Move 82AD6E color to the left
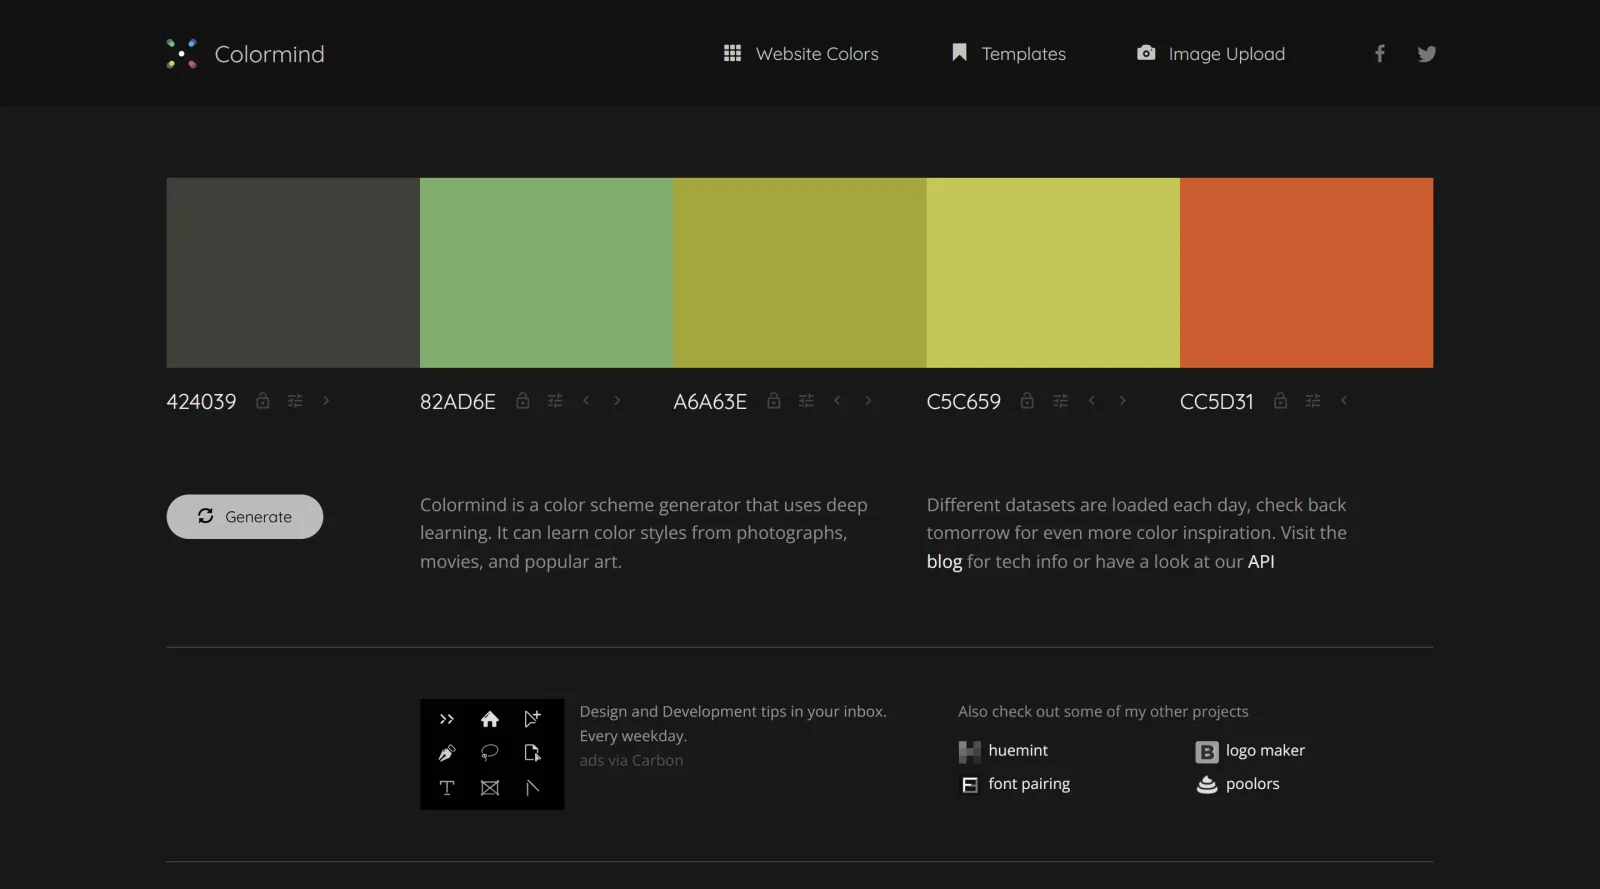The image size is (1600, 889). point(586,401)
